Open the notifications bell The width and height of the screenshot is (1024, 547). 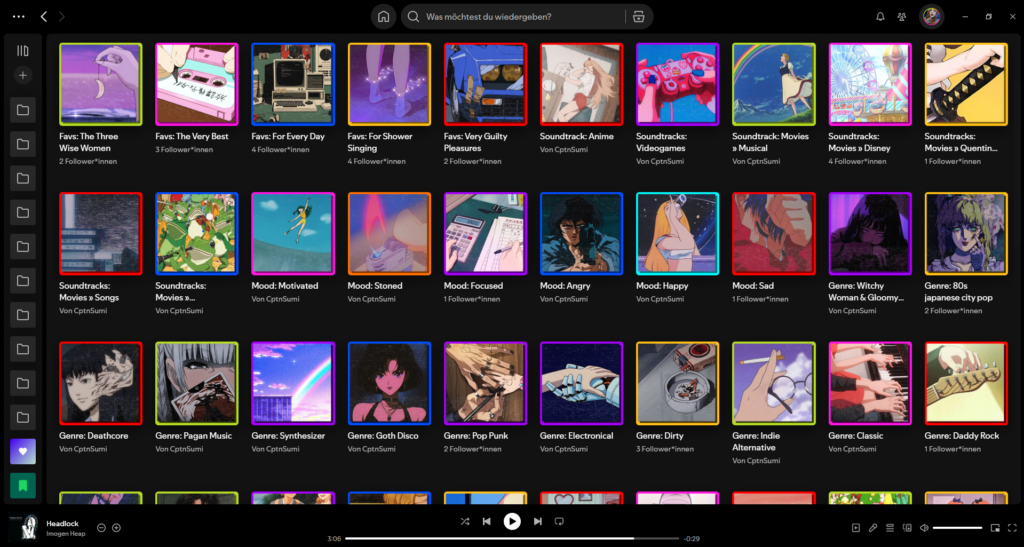coord(880,17)
